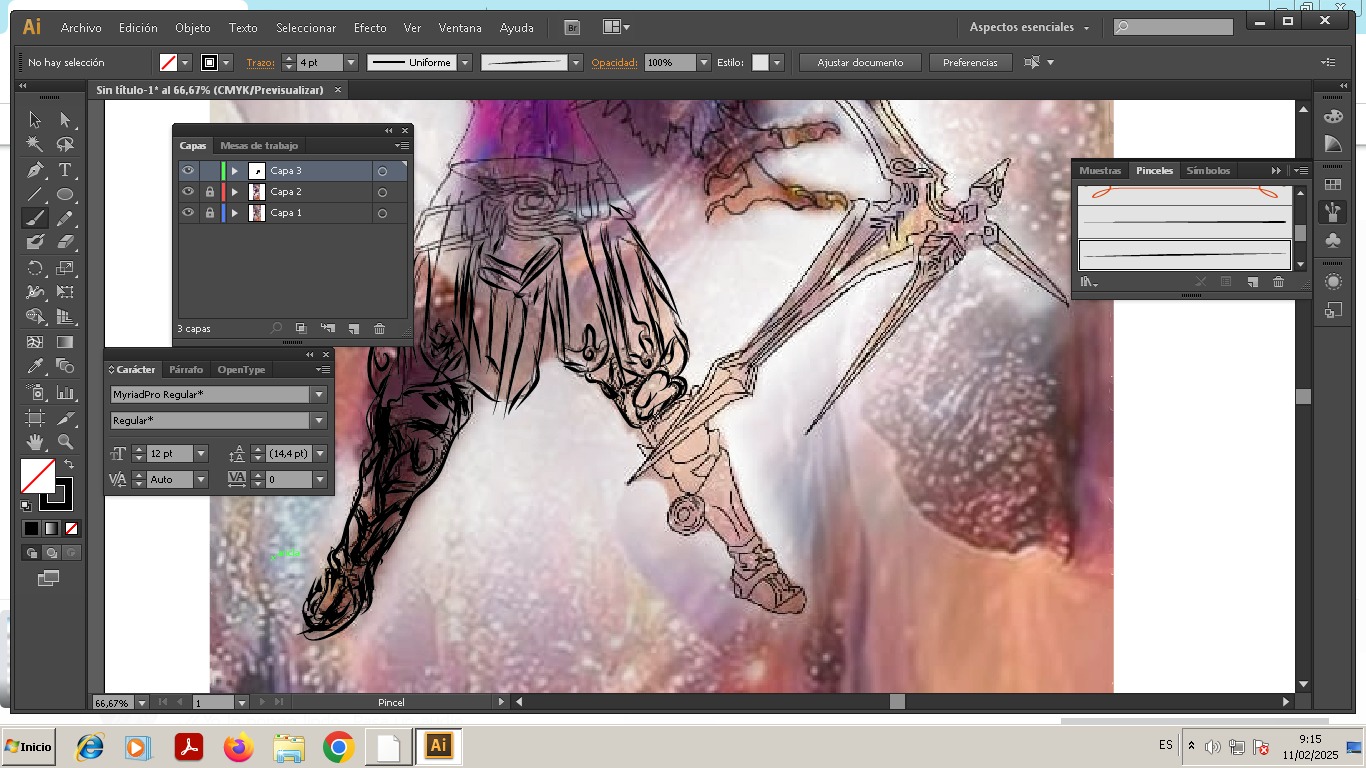Hide Capa 1 with its eye icon
1366x768 pixels.
click(x=187, y=213)
